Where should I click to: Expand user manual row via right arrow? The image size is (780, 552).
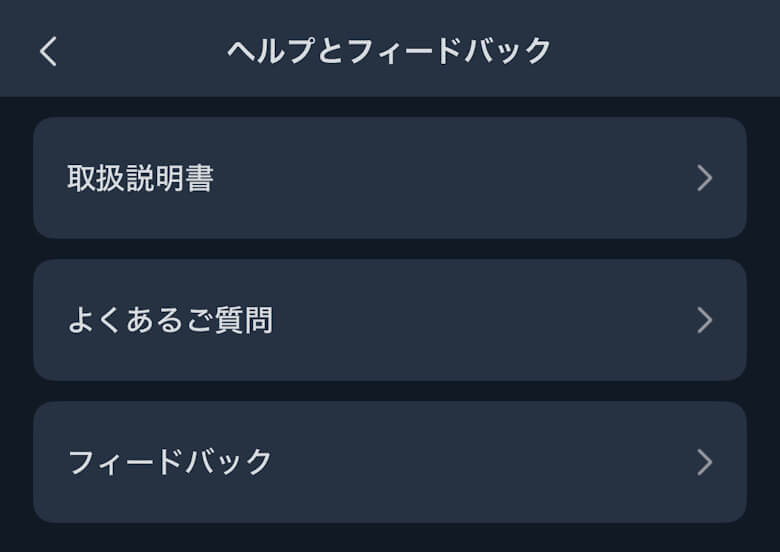coord(704,178)
